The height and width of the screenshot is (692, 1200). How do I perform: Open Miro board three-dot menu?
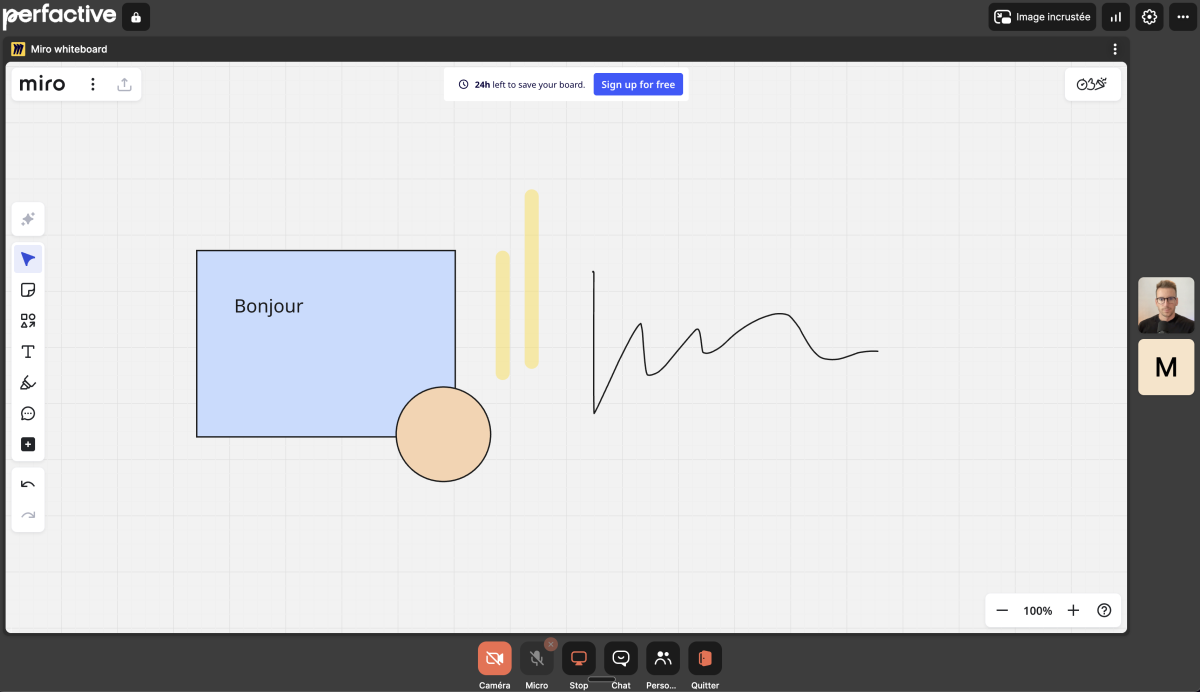click(x=93, y=85)
